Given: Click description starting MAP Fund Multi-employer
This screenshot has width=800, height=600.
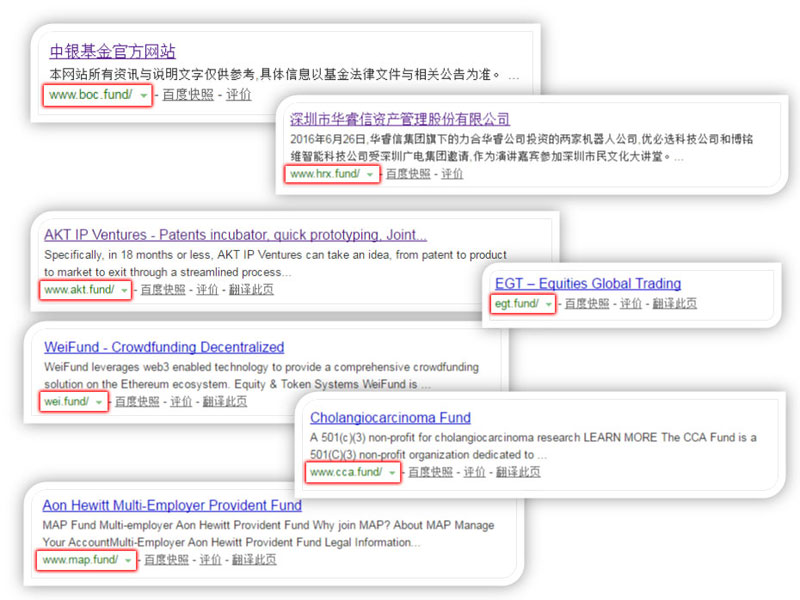Looking at the screenshot, I should coord(268,533).
